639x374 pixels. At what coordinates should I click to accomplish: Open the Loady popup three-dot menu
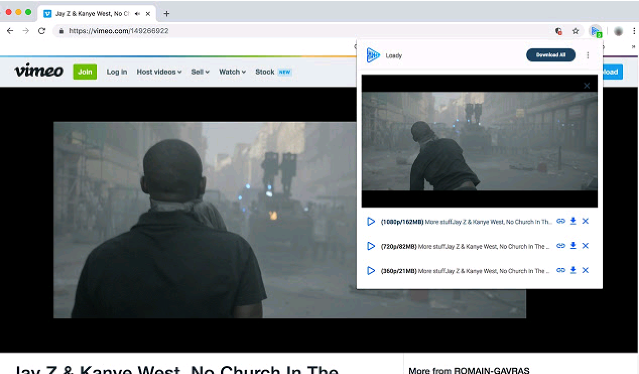[588, 55]
